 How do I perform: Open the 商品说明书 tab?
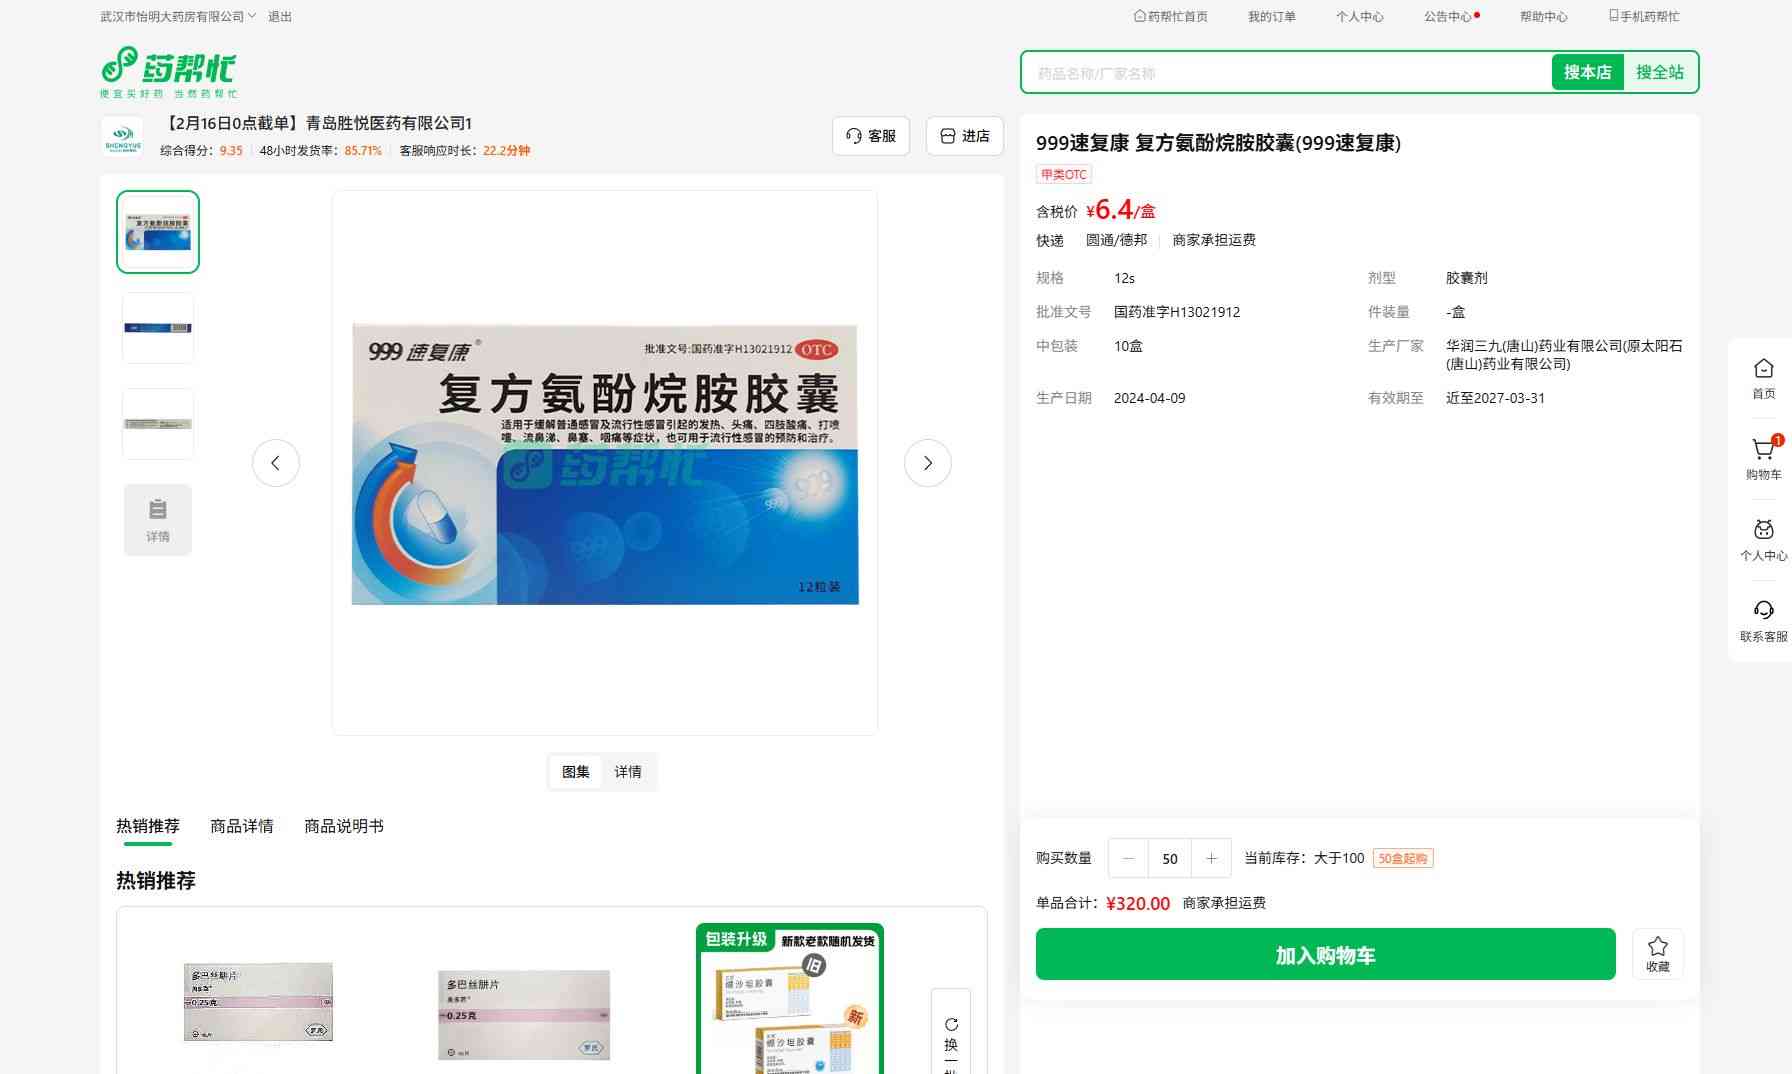coord(343,826)
